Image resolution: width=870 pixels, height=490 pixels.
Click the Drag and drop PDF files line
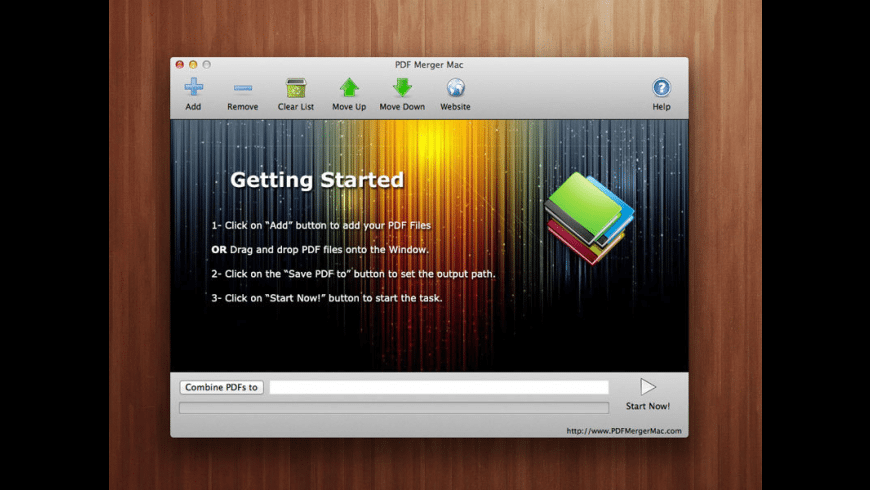[320, 250]
